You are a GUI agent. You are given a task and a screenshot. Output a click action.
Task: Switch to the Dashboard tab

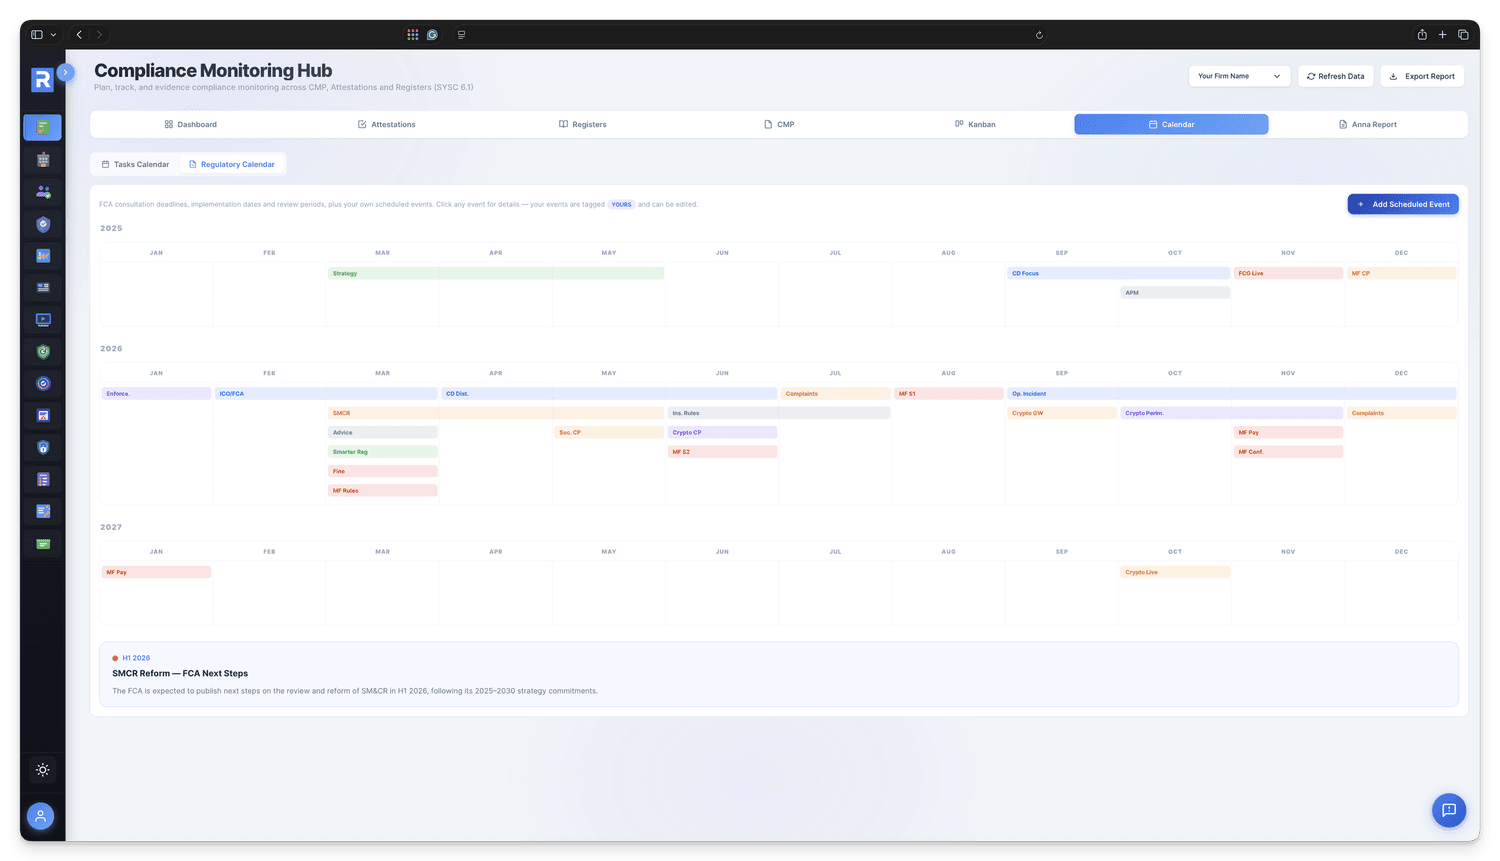(x=190, y=124)
